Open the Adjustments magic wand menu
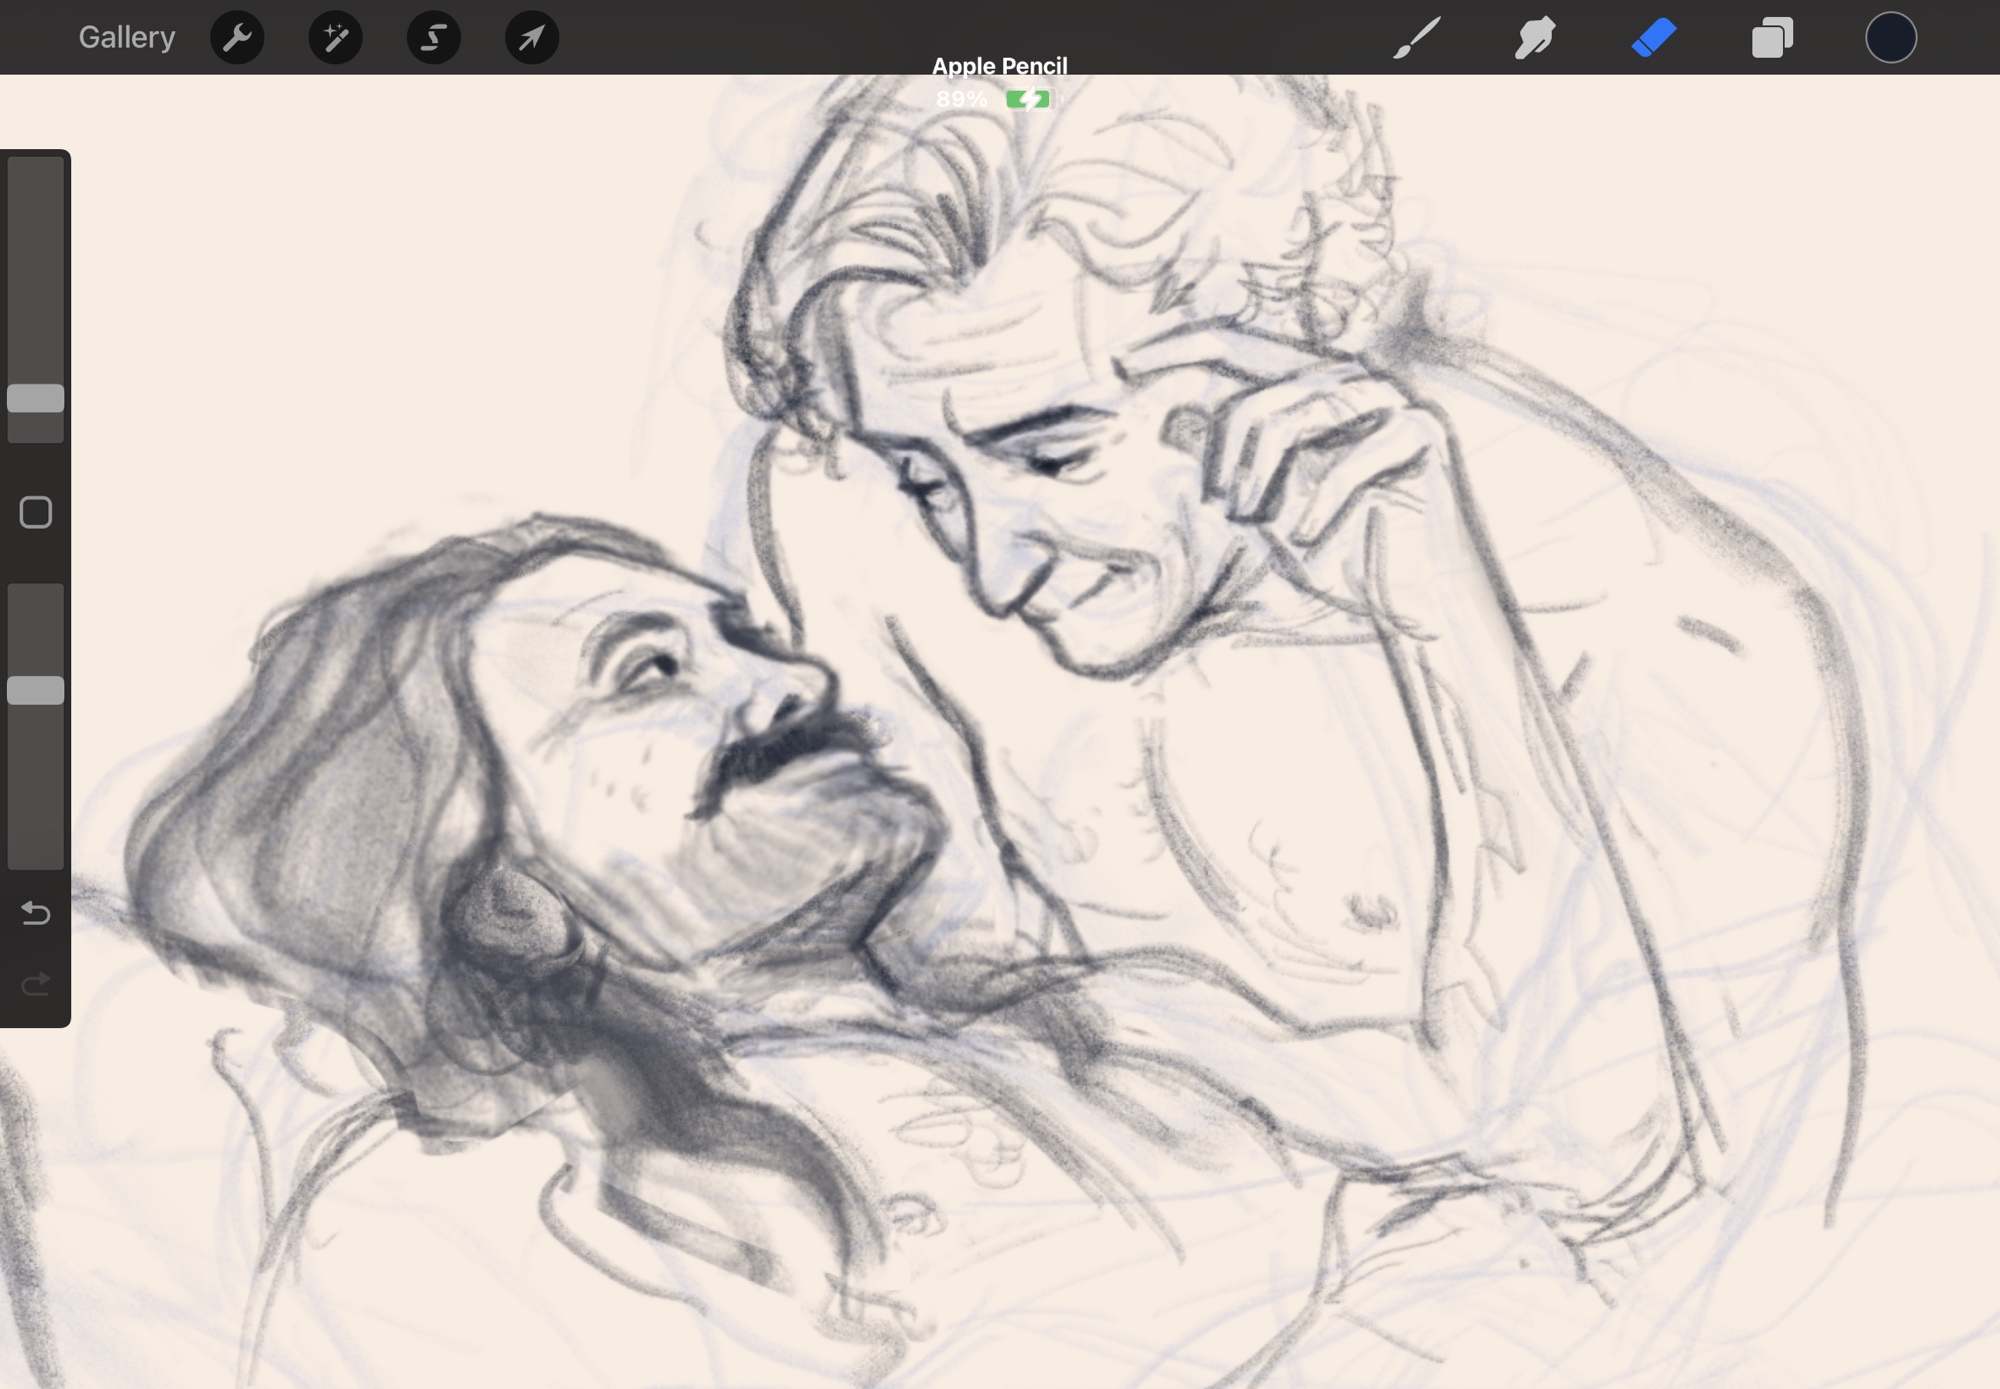 pyautogui.click(x=335, y=38)
